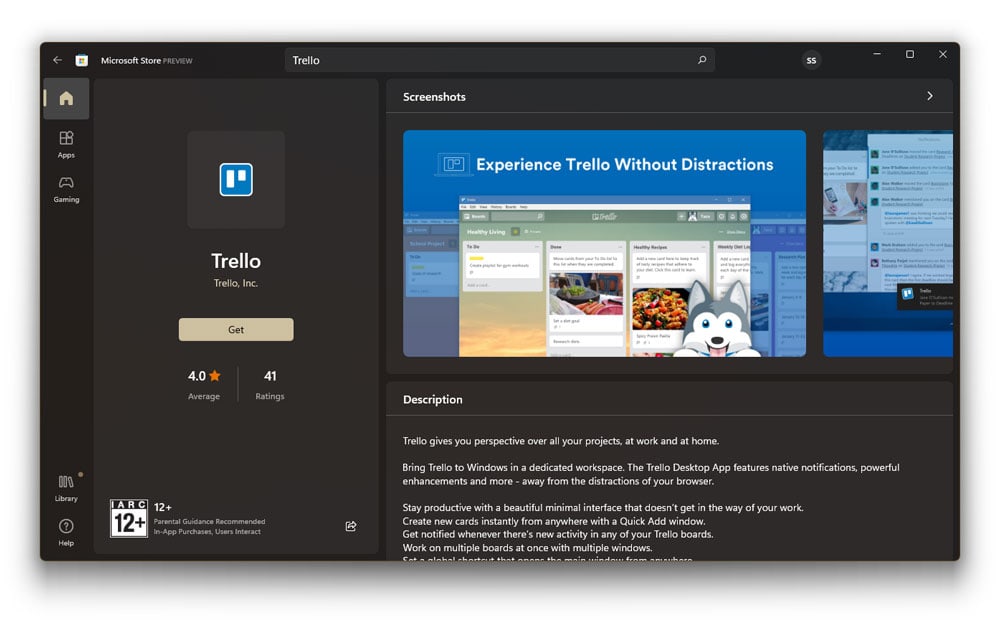Open the Library in sidebar
Viewport: 1000px width, 624px height.
point(66,488)
